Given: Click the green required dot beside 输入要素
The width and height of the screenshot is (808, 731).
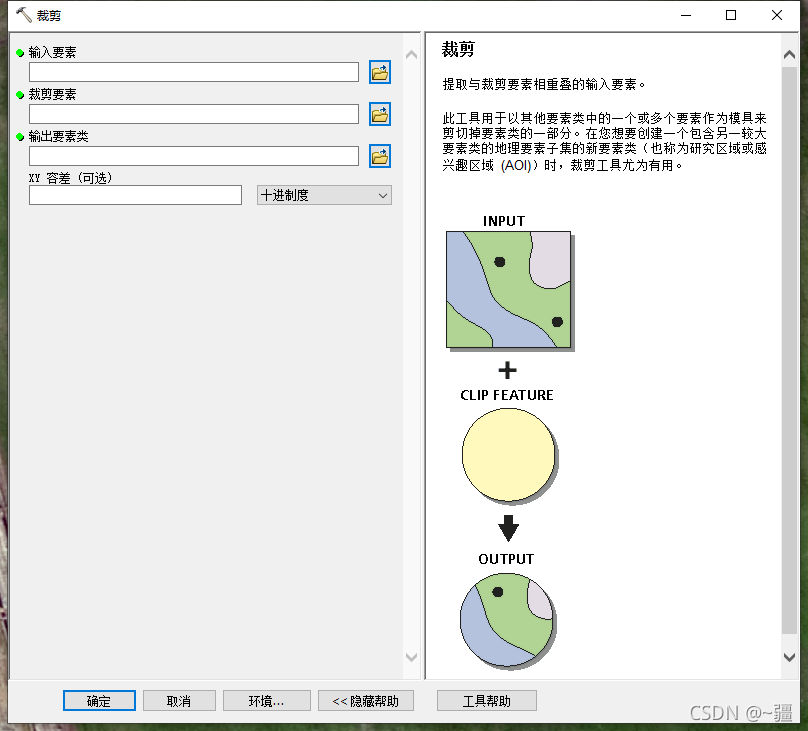Looking at the screenshot, I should pyautogui.click(x=20, y=53).
